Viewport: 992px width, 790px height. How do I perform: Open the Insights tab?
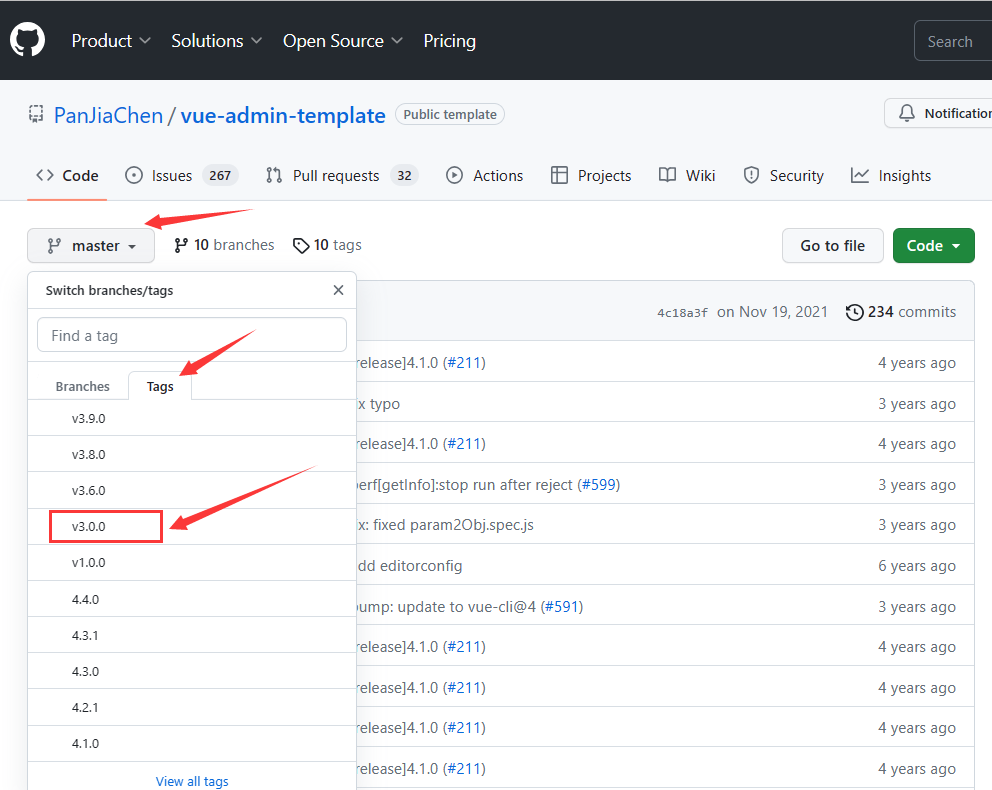click(x=891, y=175)
